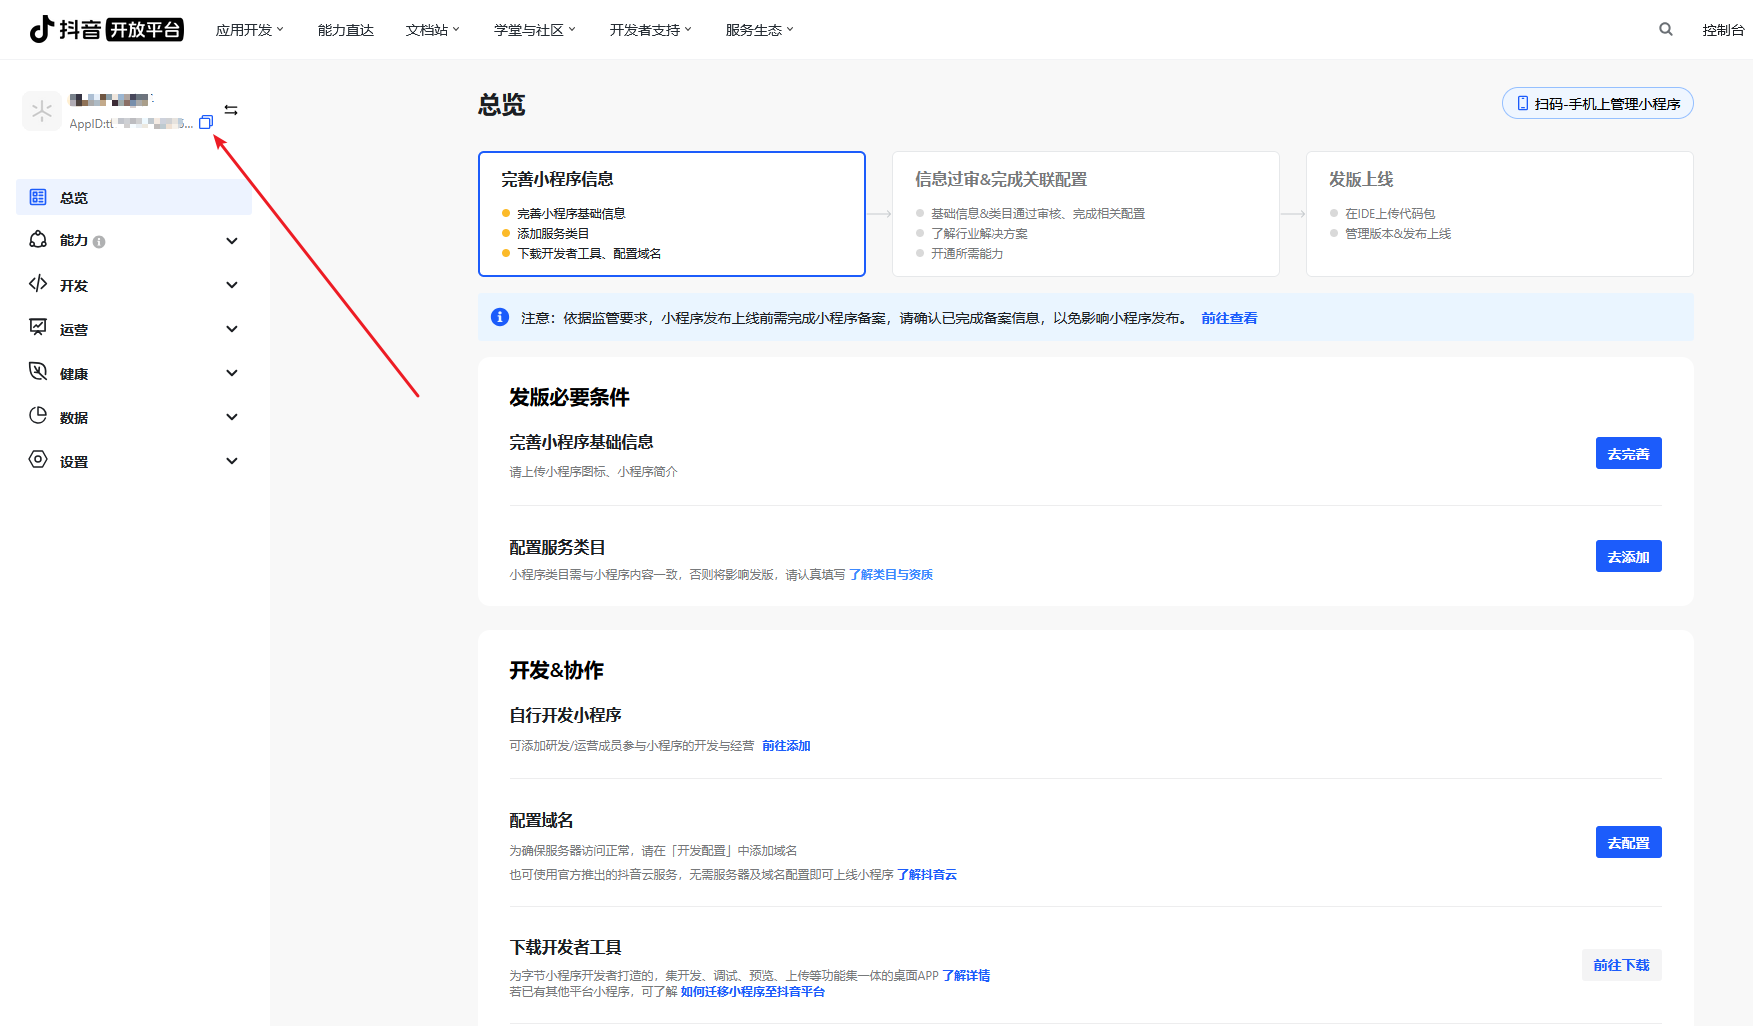Open search with the magnifier icon
Viewport: 1753px width, 1026px height.
[x=1665, y=29]
